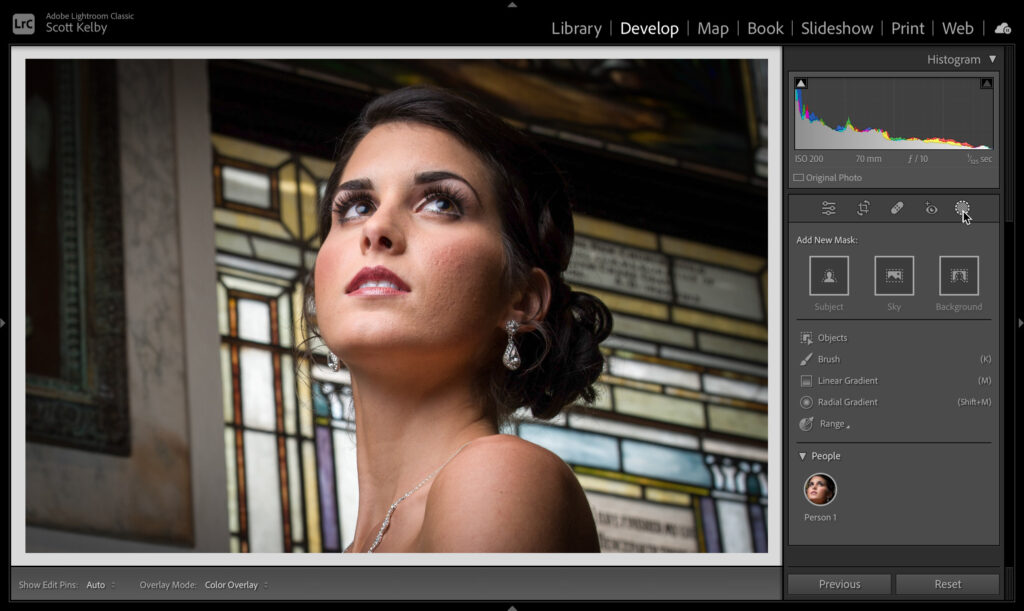The width and height of the screenshot is (1024, 611).
Task: Click the Scott Kelby identity plate
Action: [x=76, y=27]
